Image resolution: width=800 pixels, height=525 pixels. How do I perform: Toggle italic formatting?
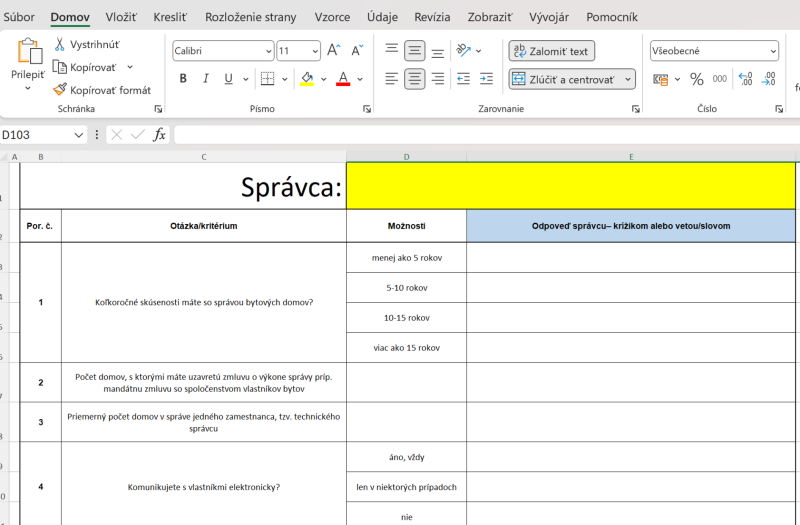[206, 79]
